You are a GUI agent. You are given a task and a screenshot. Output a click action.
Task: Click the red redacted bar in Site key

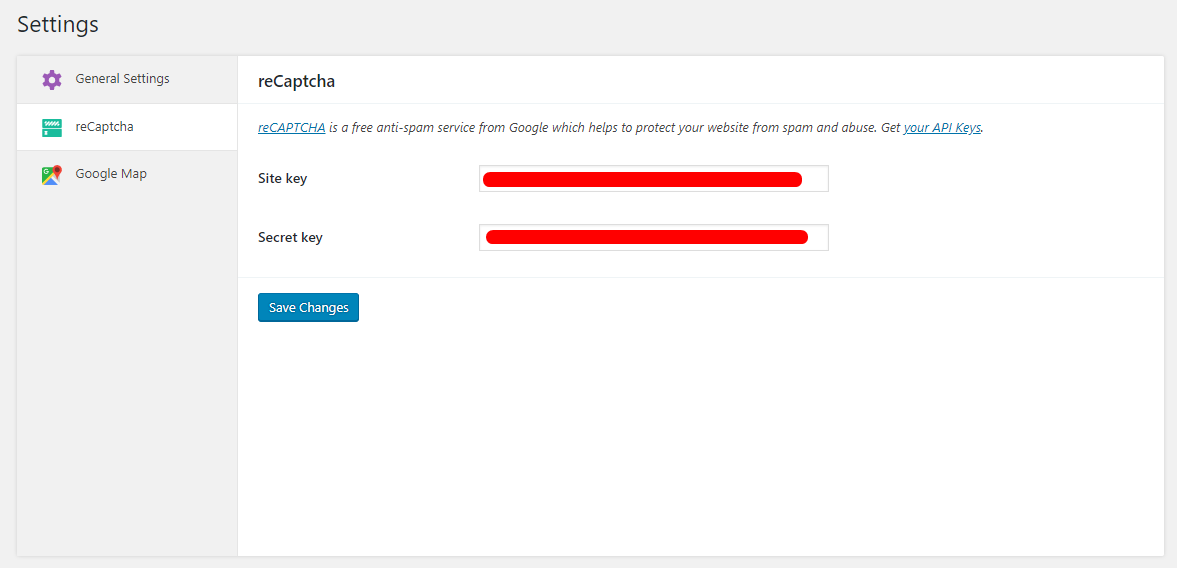tap(642, 179)
